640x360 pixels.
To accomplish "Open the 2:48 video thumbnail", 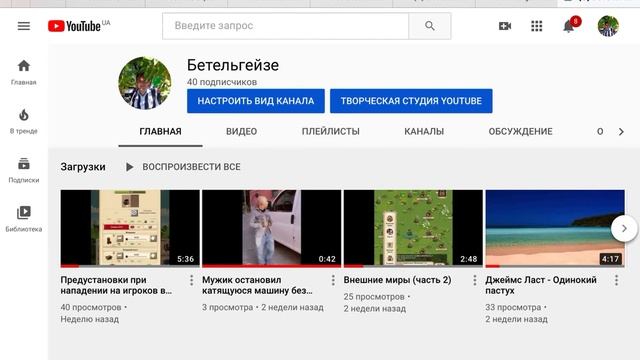I will (x=413, y=229).
